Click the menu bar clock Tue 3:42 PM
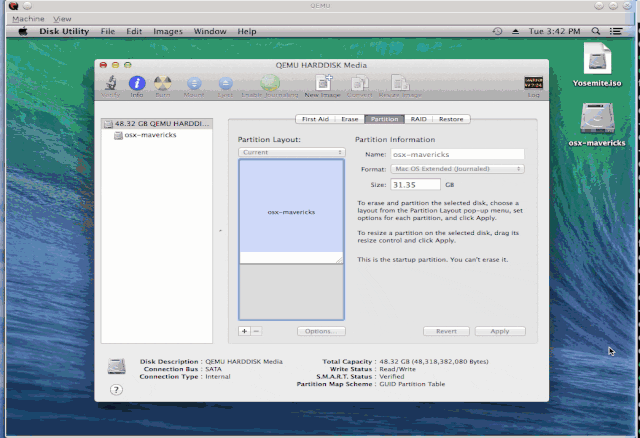Screen dimensions: 640x438 (554, 31)
